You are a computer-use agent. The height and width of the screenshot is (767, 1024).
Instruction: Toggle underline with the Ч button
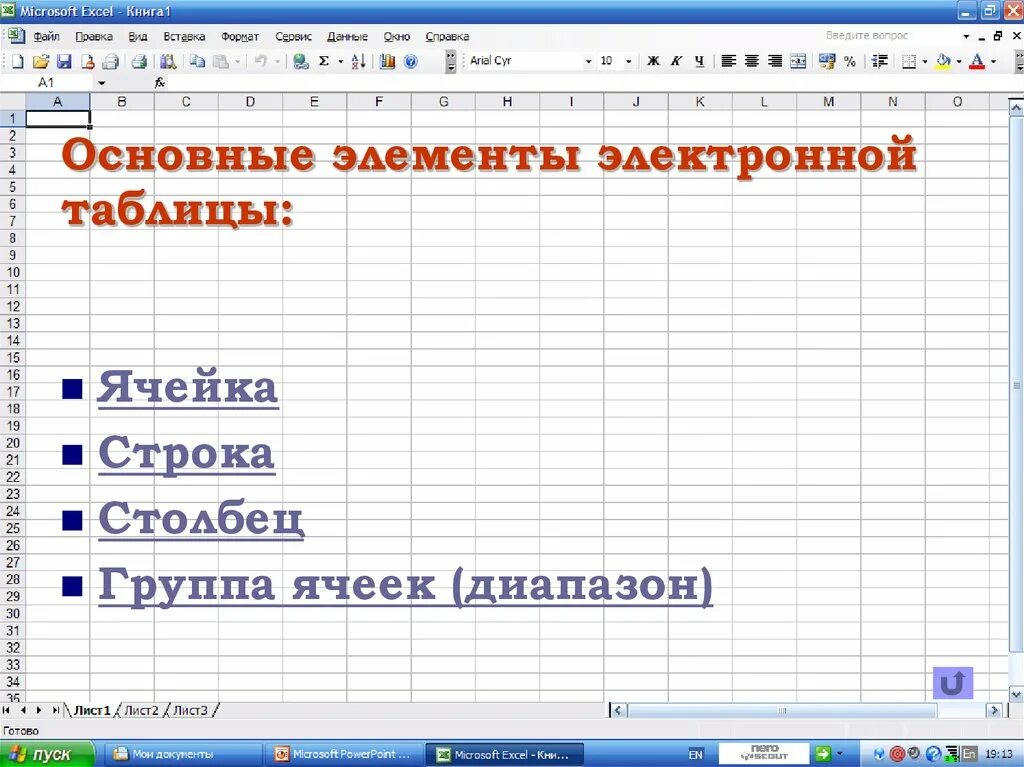699,61
